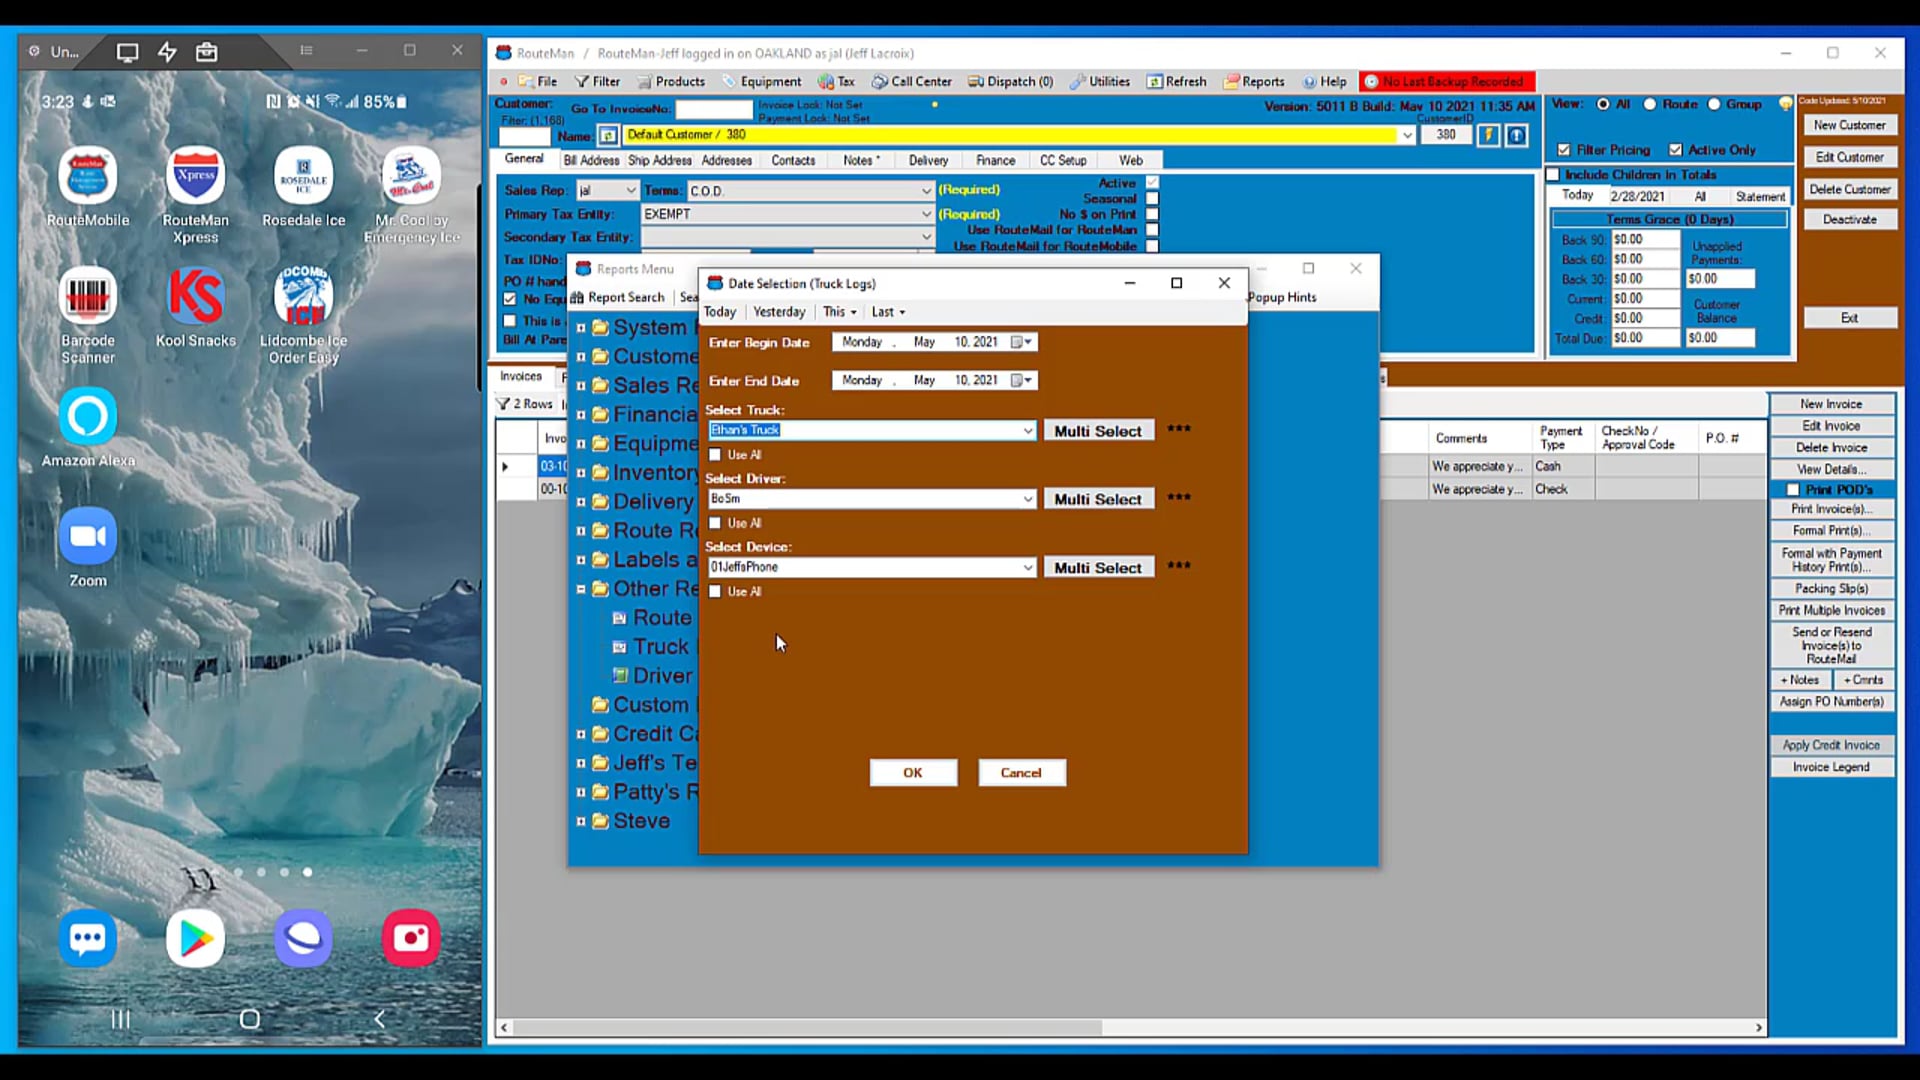This screenshot has height=1080, width=1920.
Task: Open the Zoom app on the phone
Action: click(88, 537)
